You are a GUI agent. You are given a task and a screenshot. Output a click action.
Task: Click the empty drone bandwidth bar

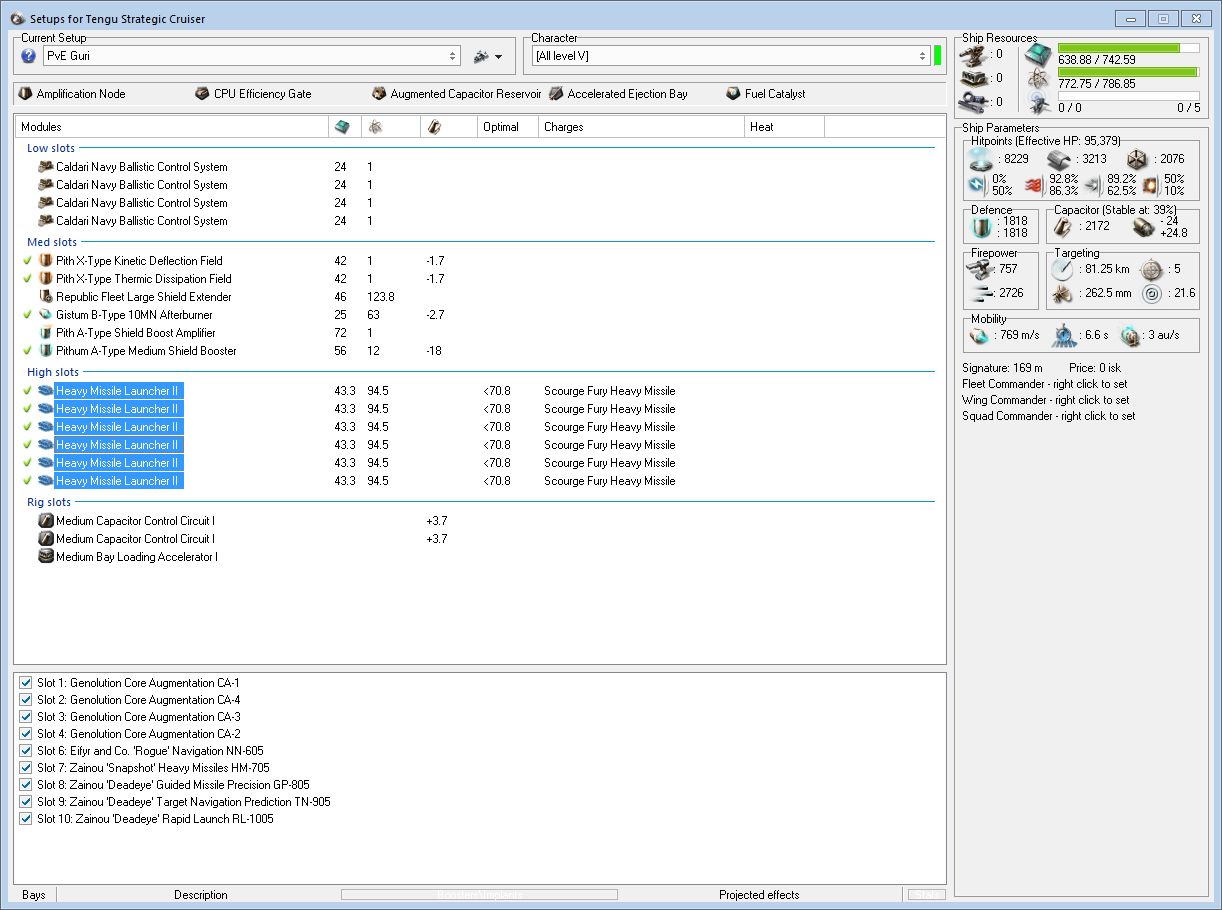(1128, 96)
